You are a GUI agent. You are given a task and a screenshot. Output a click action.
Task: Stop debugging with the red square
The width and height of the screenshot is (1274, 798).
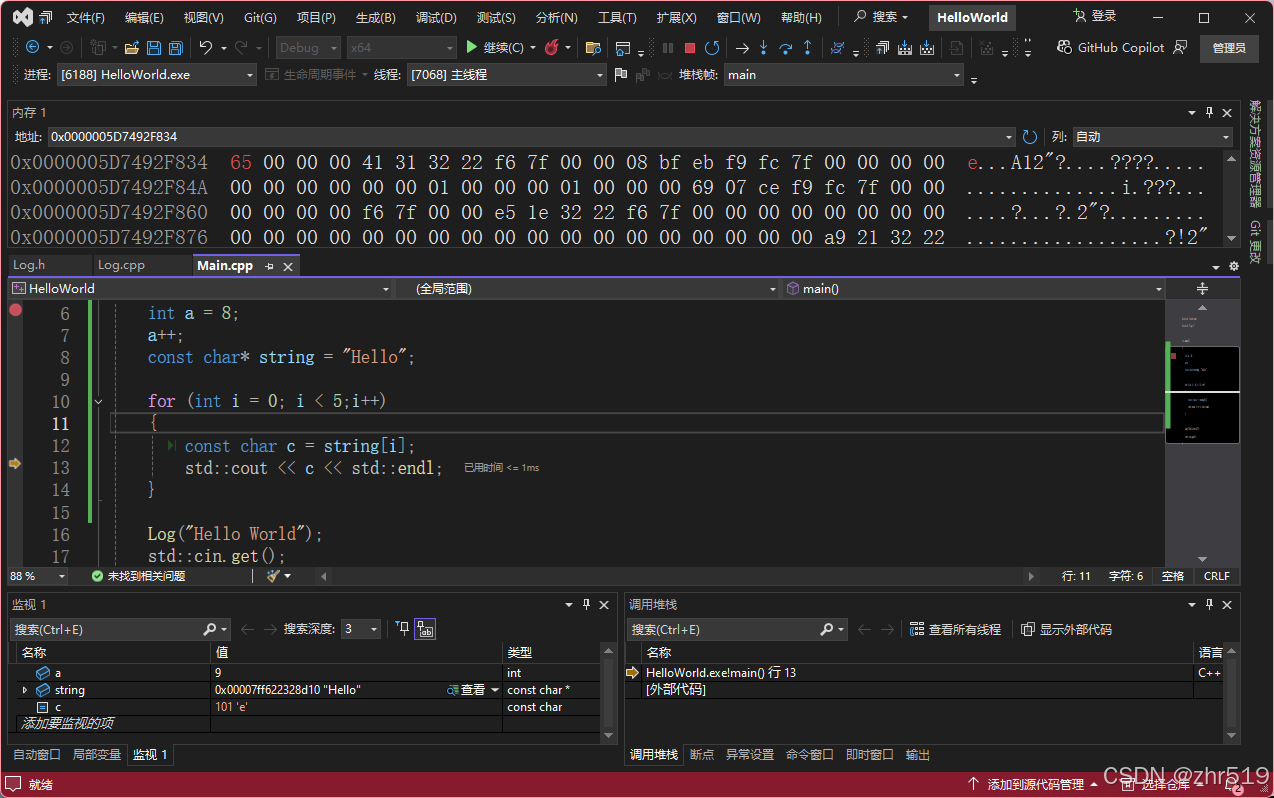point(690,47)
